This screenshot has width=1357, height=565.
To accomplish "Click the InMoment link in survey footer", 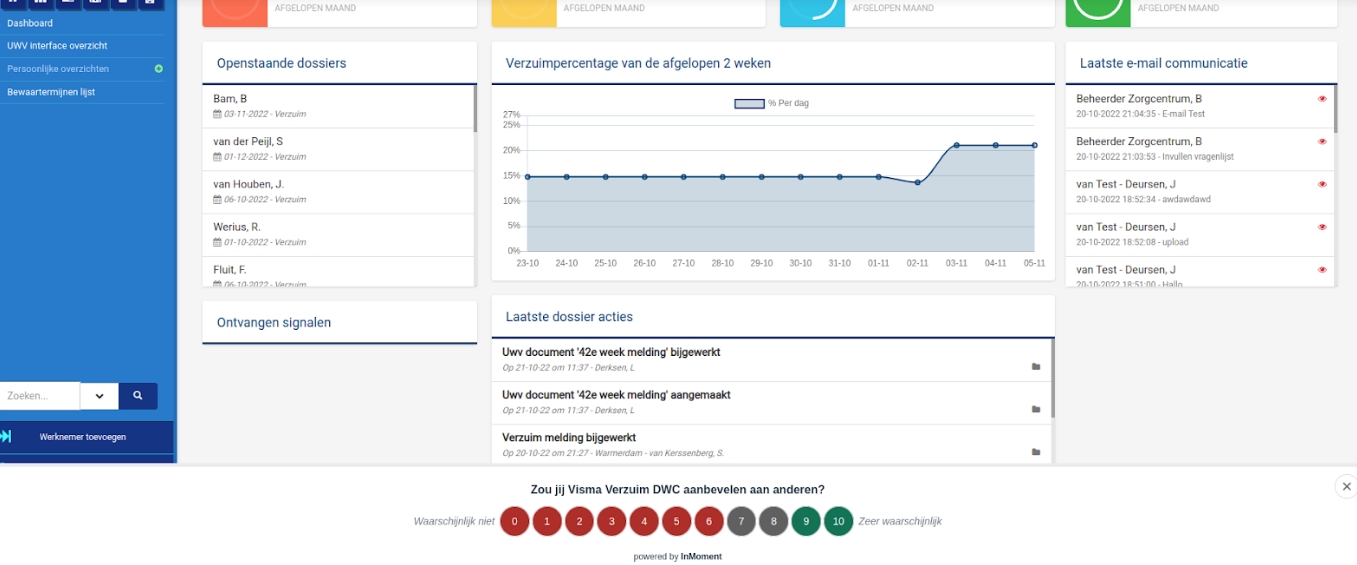I will pyautogui.click(x=701, y=557).
